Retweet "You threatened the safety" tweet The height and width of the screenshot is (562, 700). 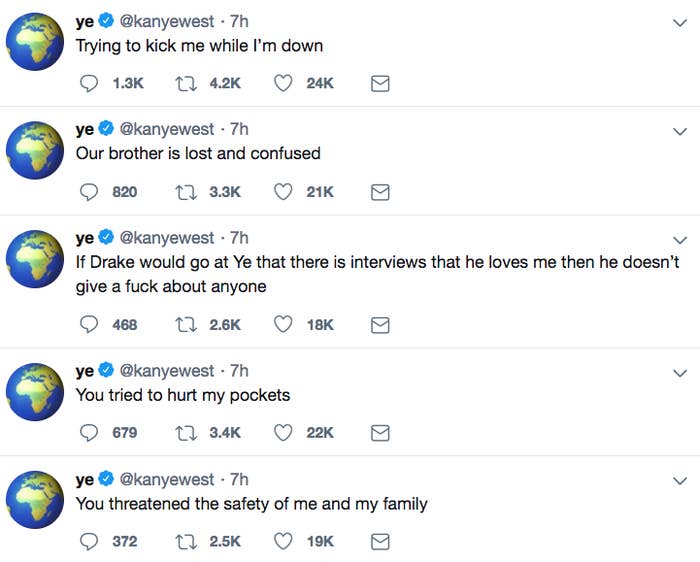coord(186,541)
